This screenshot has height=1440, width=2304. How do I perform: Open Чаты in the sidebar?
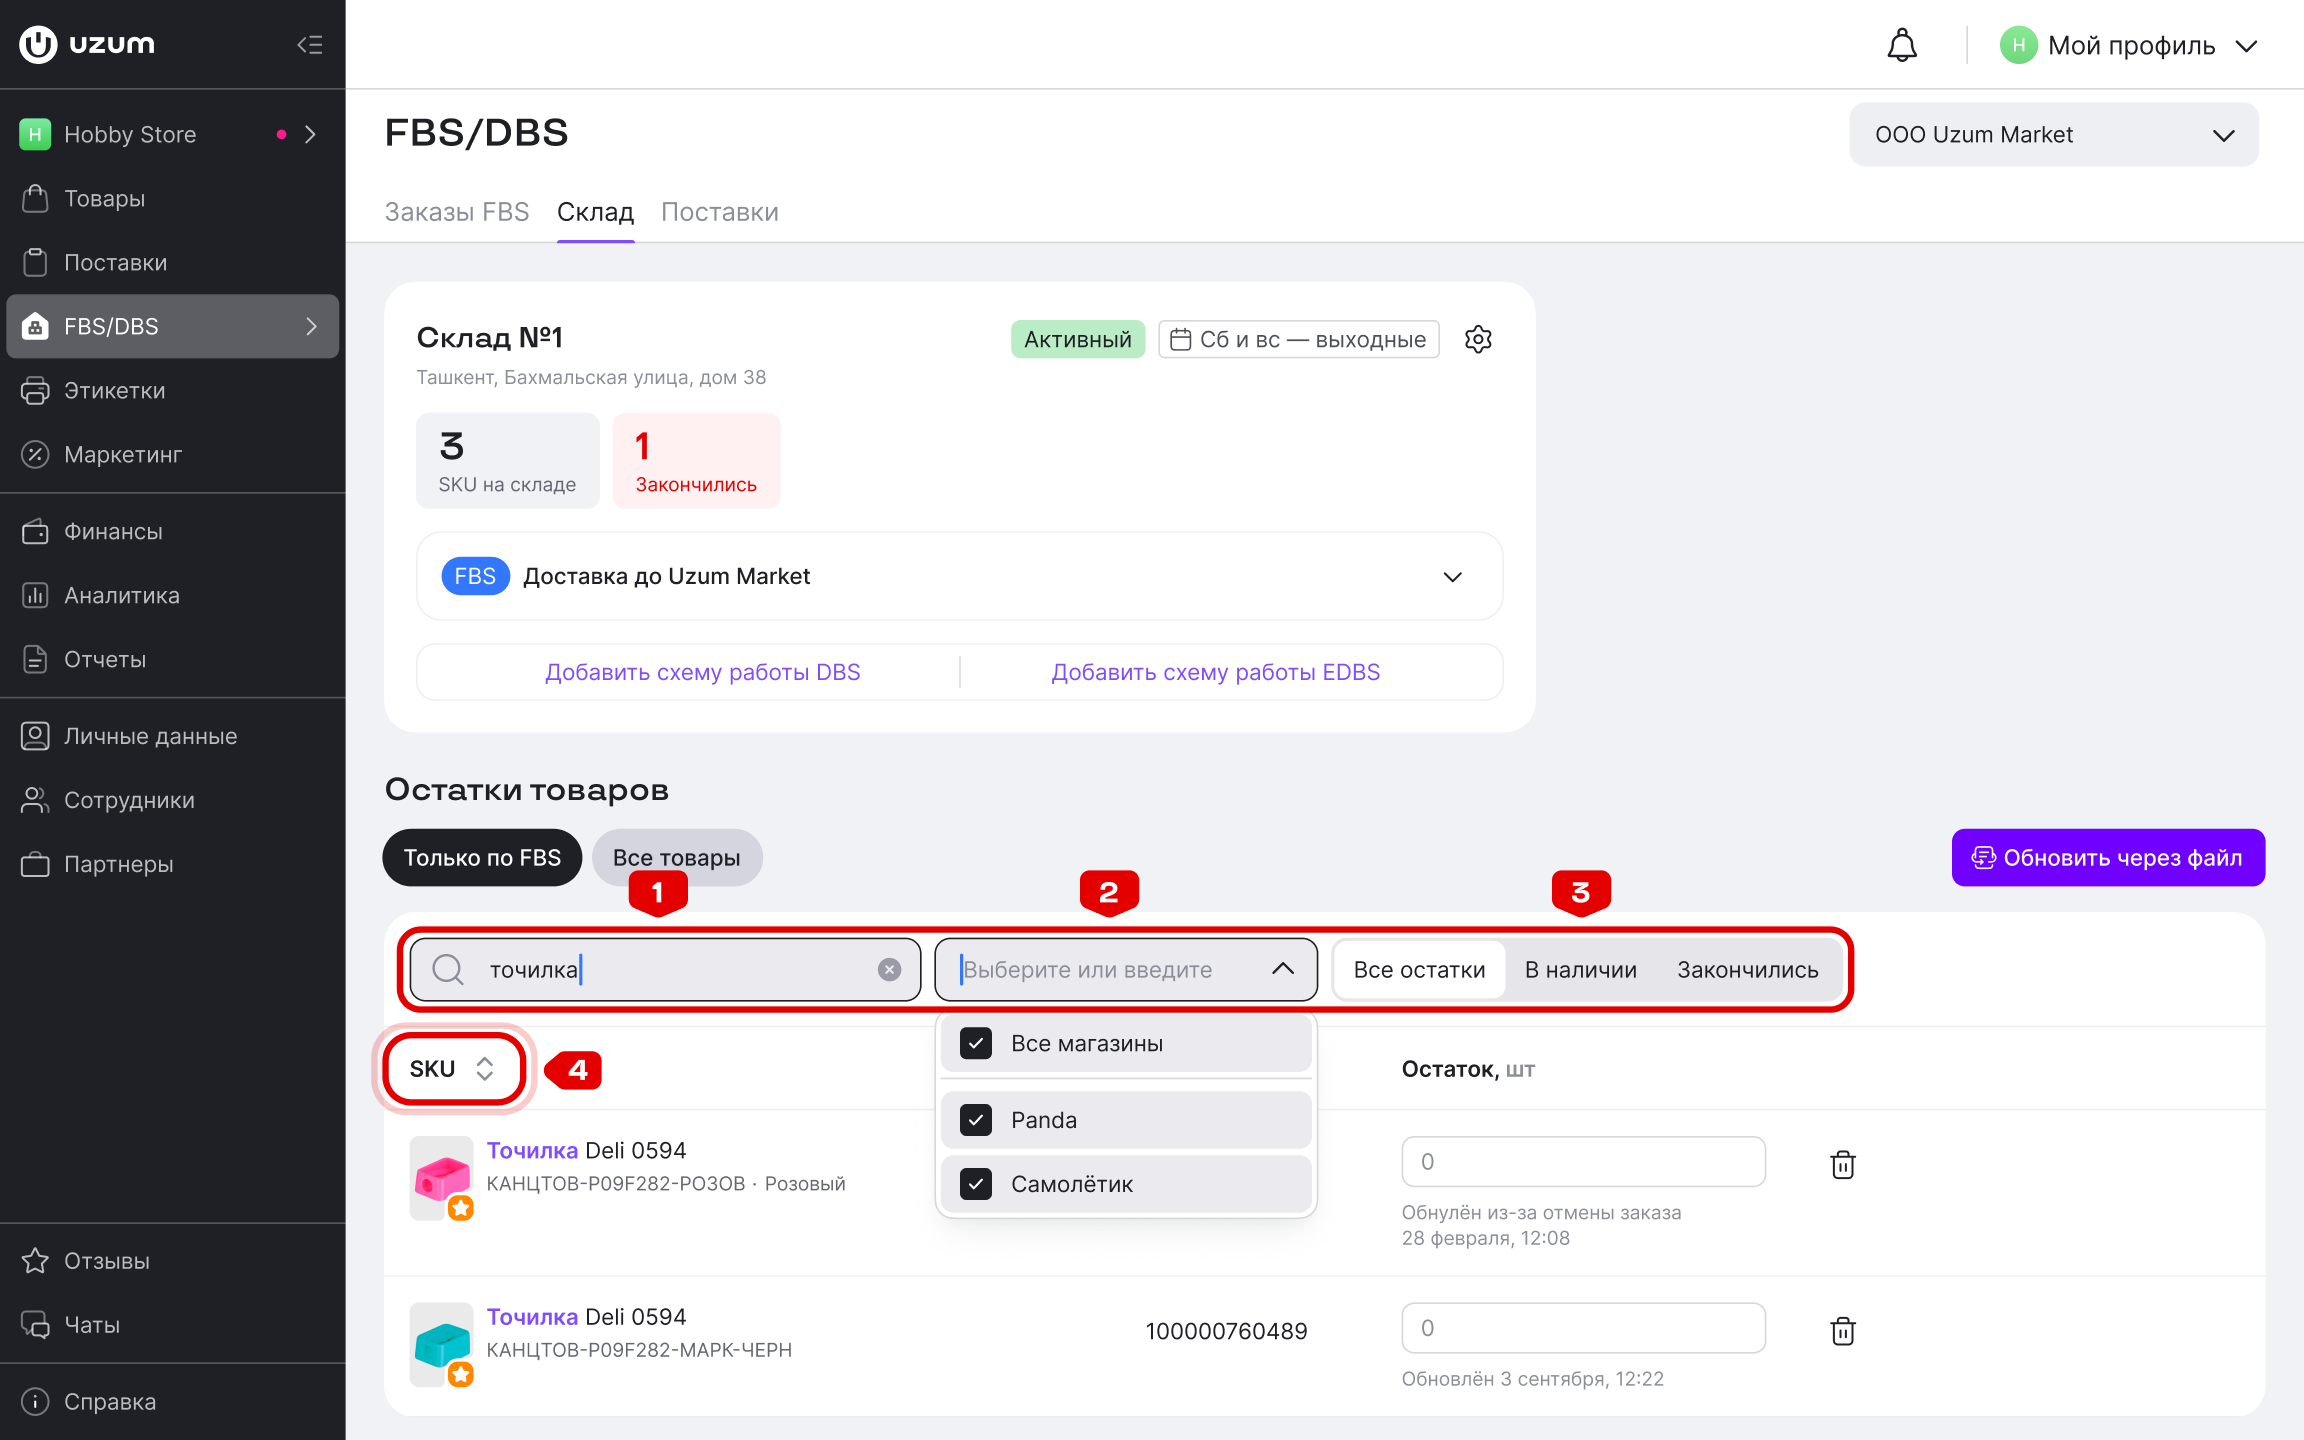tap(173, 1324)
